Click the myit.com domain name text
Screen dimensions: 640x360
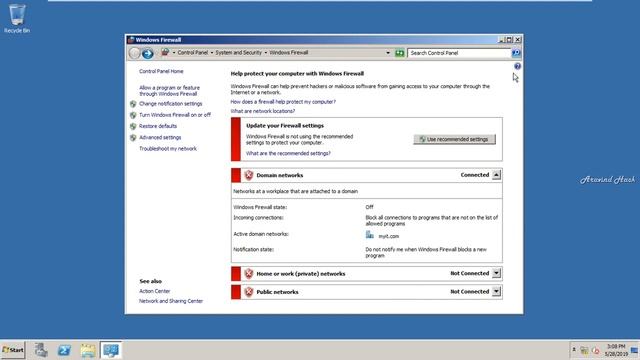(389, 236)
